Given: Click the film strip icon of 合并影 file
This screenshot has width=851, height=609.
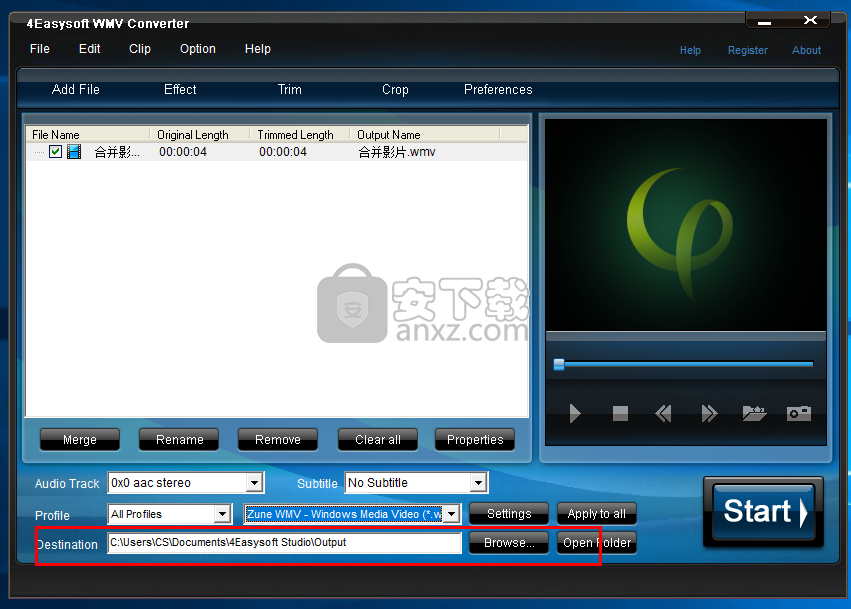Looking at the screenshot, I should [x=74, y=152].
